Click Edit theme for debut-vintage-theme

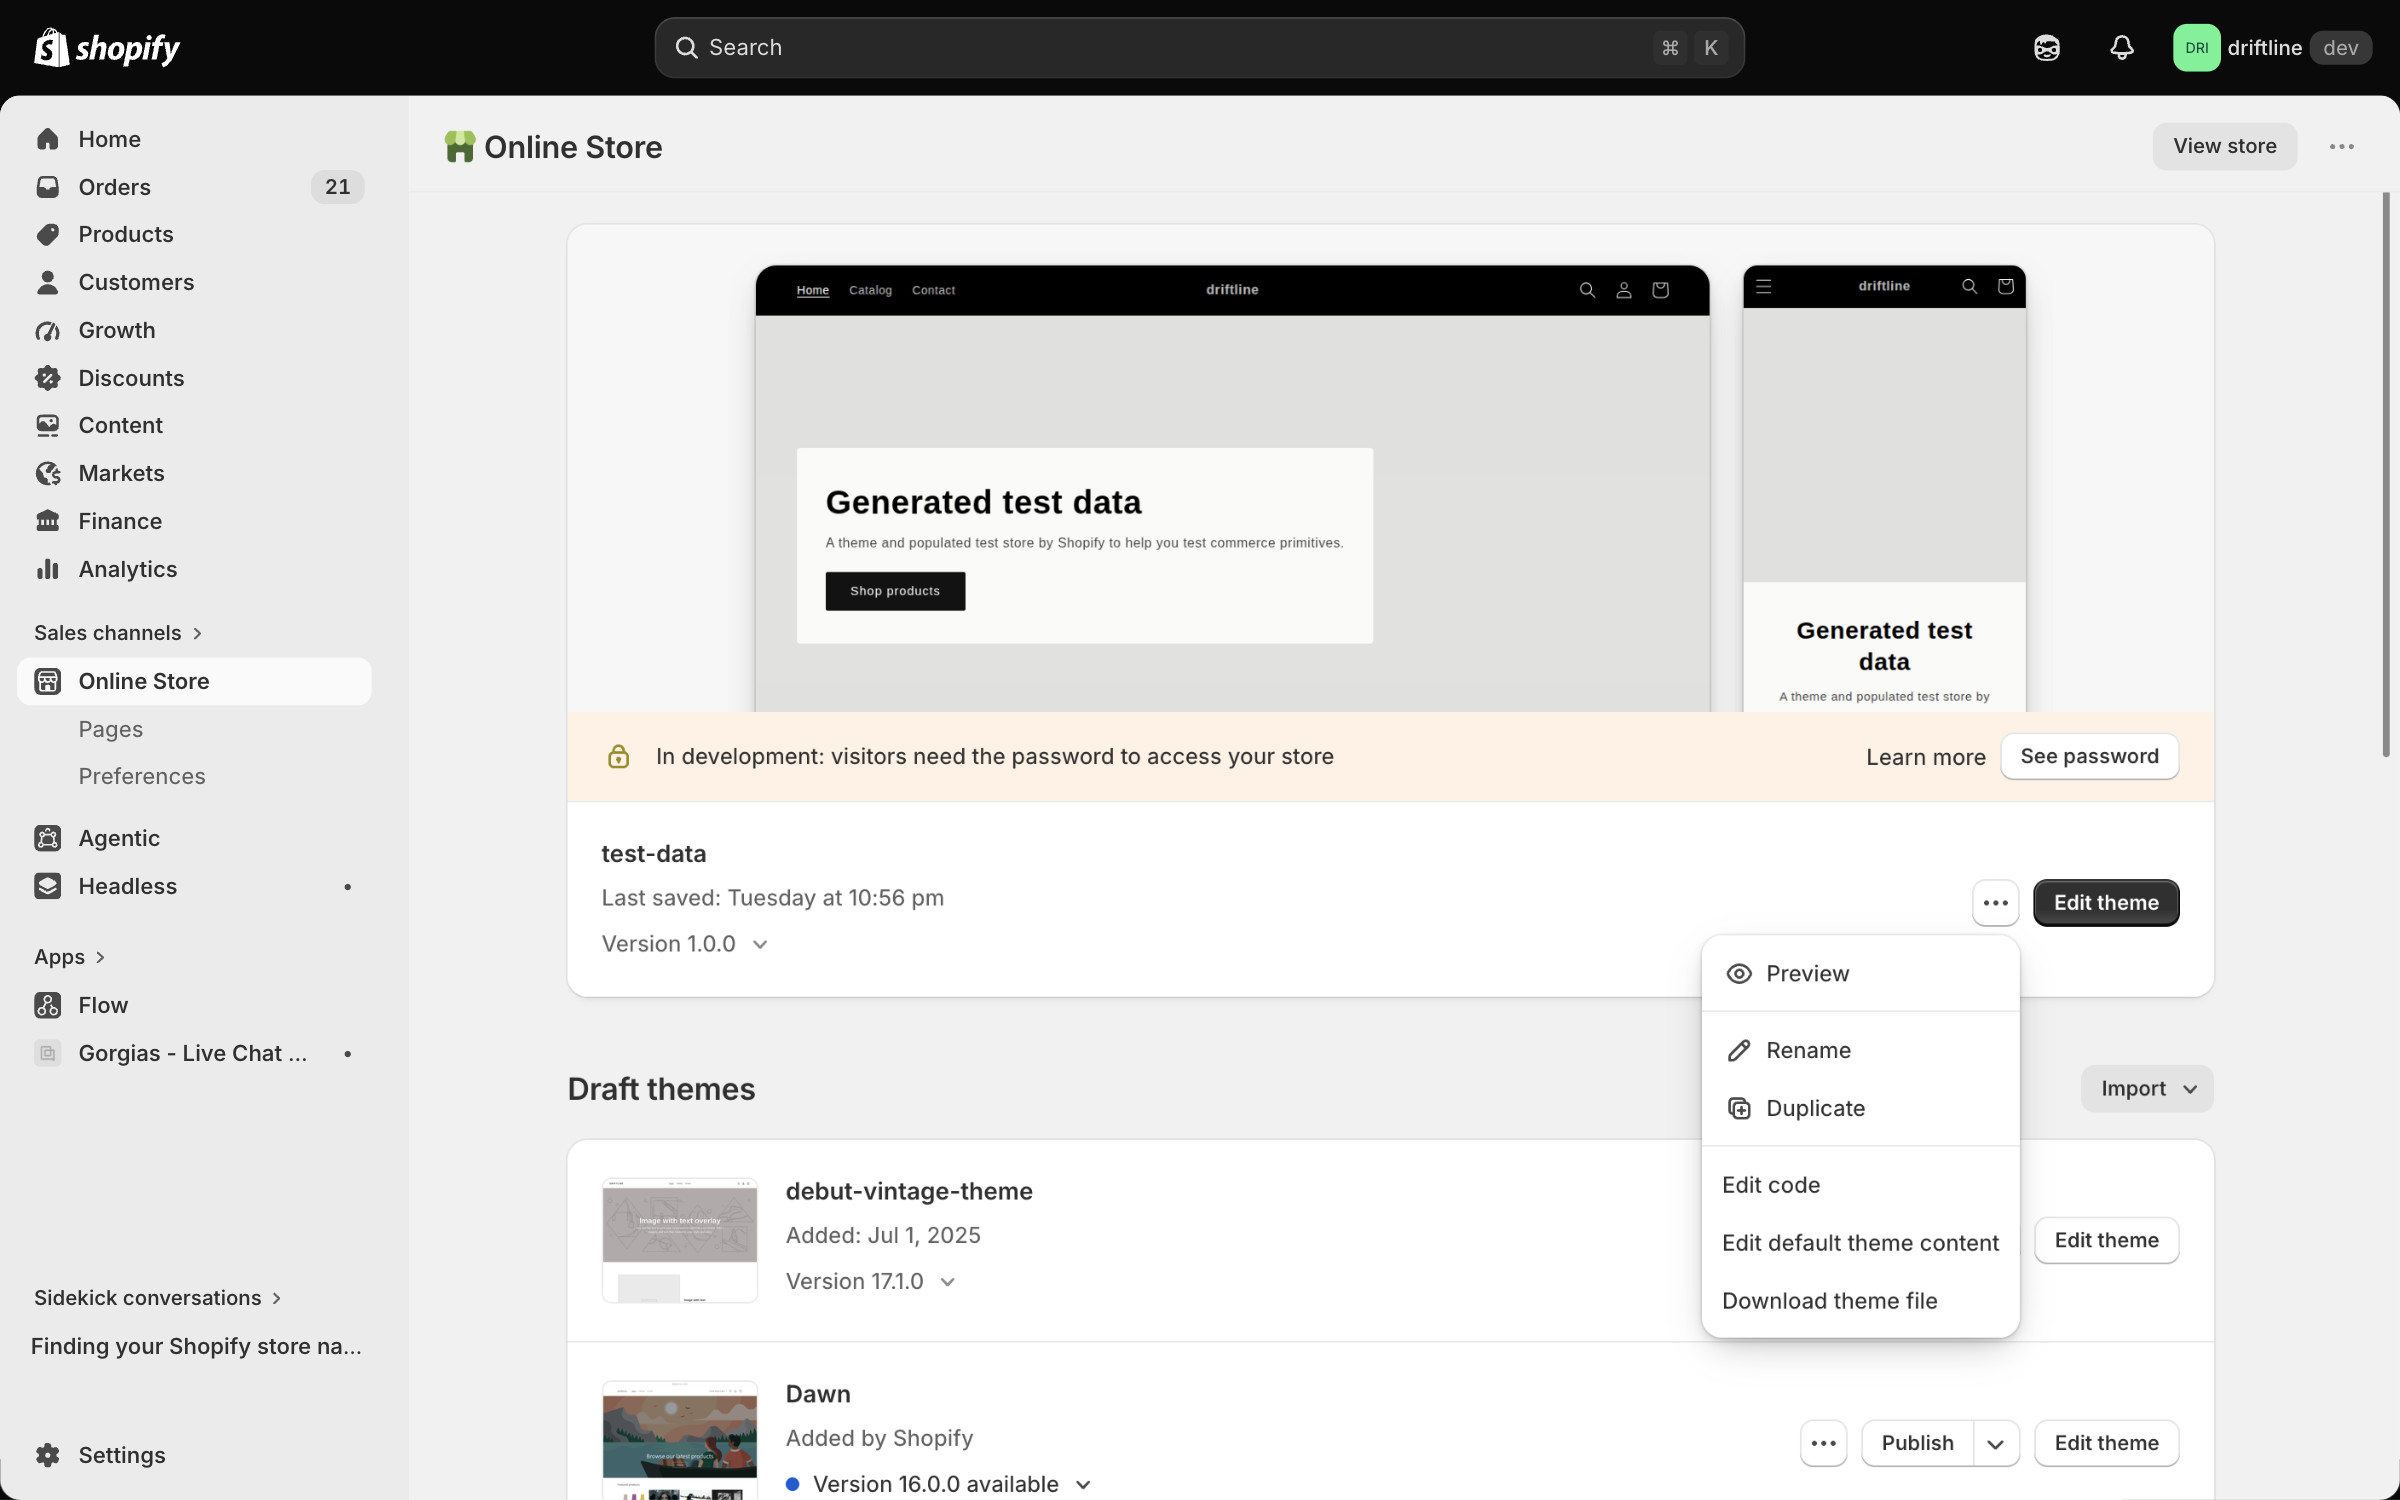pos(2106,1240)
